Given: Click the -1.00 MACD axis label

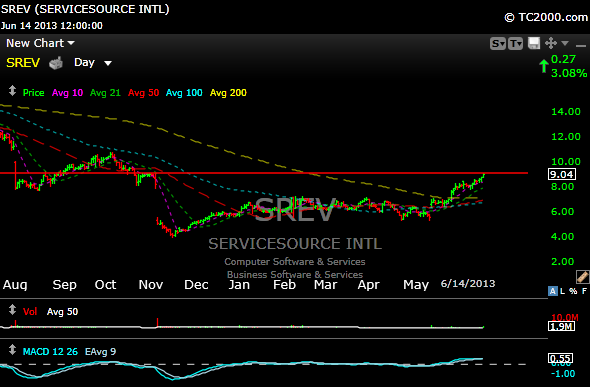Looking at the screenshot, I should [563, 374].
